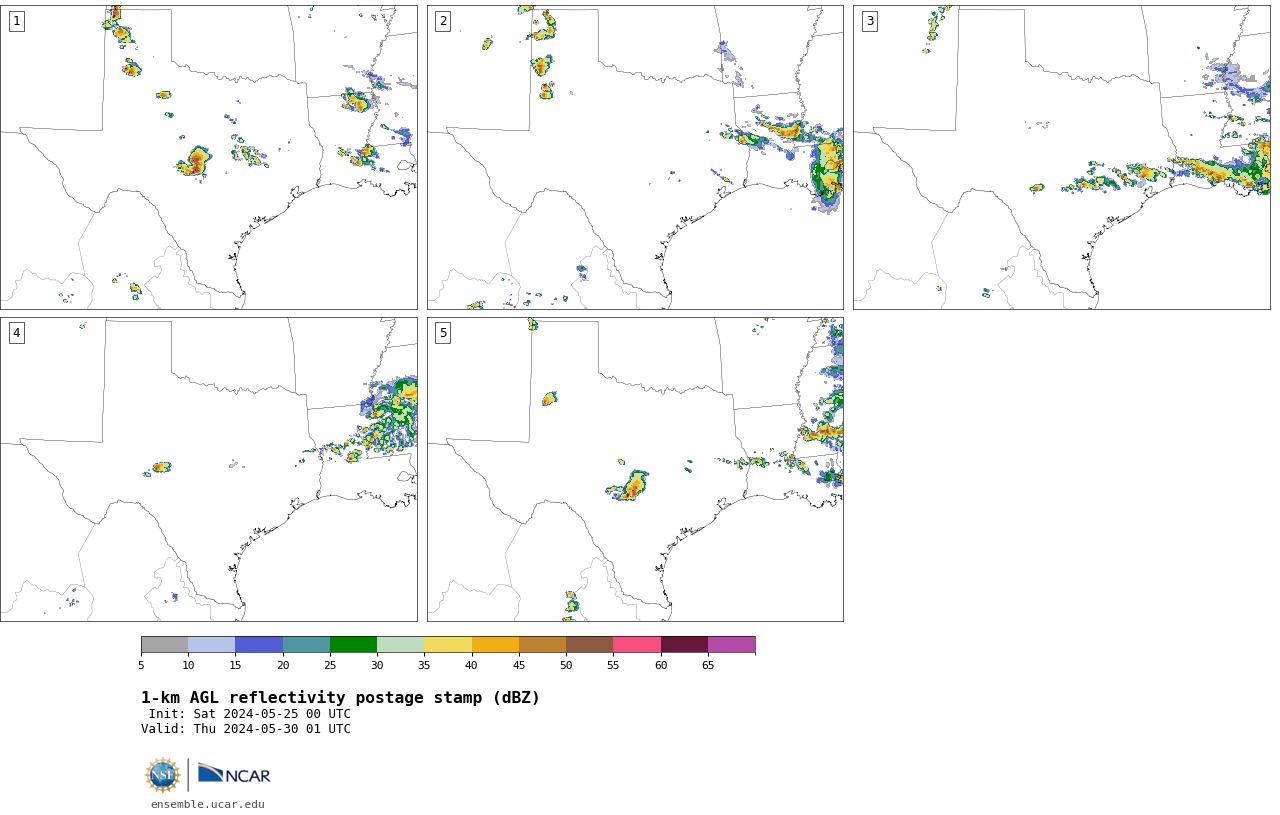The height and width of the screenshot is (815, 1280).
Task: Click the colorbar tick label 50
Action: pyautogui.click(x=566, y=665)
